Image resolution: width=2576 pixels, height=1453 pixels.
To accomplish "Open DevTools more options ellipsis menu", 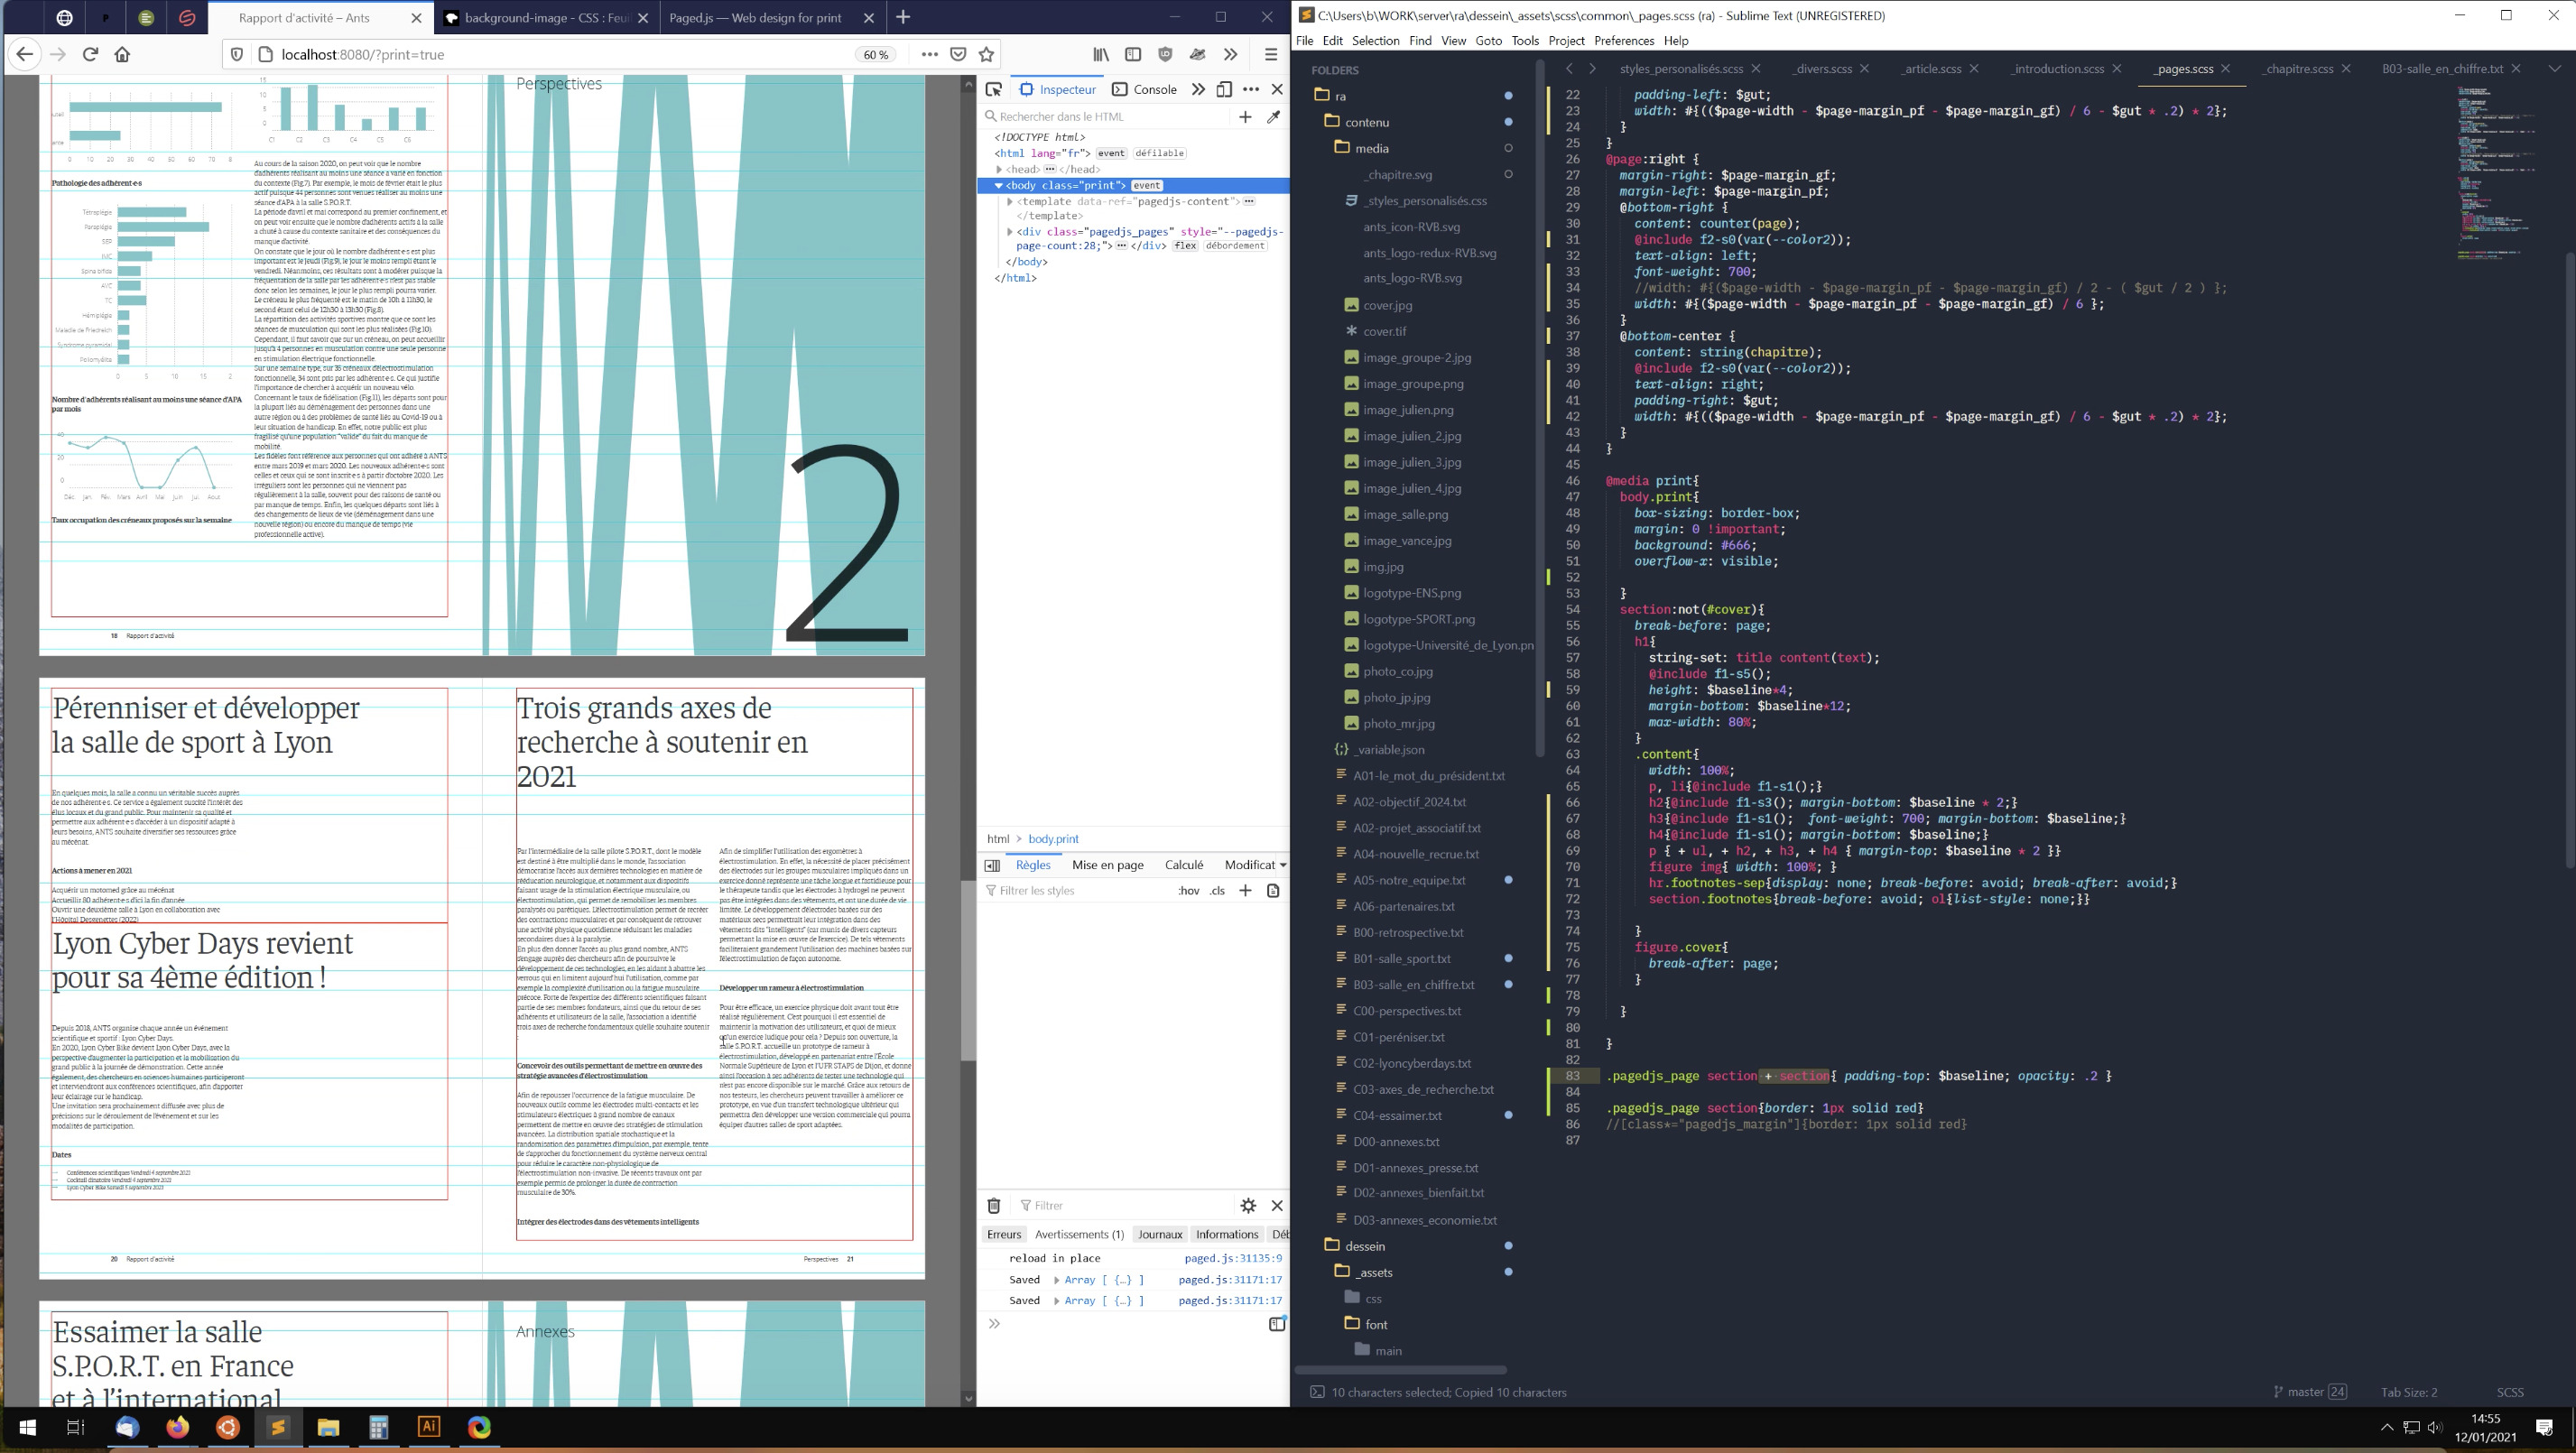I will pyautogui.click(x=1251, y=89).
